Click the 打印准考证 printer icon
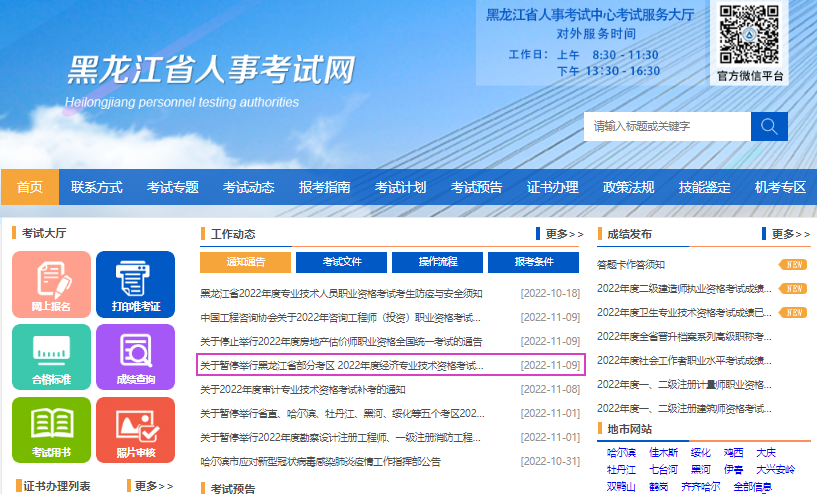The height and width of the screenshot is (494, 817). tap(134, 283)
